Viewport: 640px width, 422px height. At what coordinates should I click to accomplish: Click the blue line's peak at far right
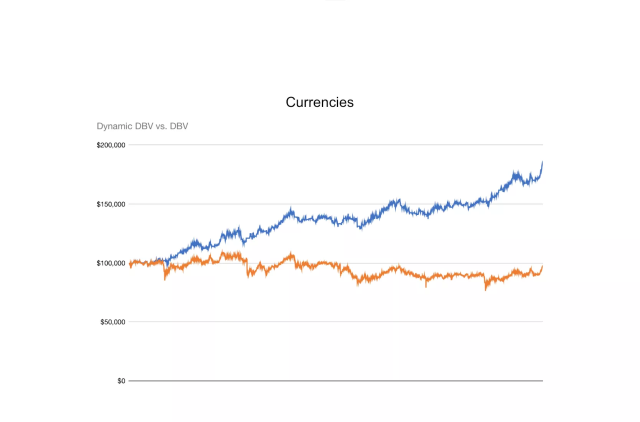tap(542, 162)
